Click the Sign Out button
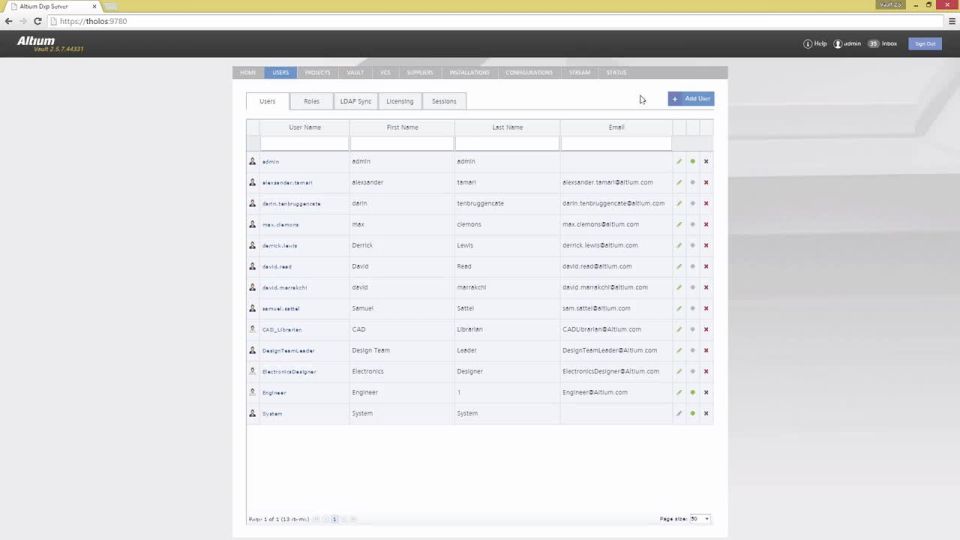 (924, 44)
